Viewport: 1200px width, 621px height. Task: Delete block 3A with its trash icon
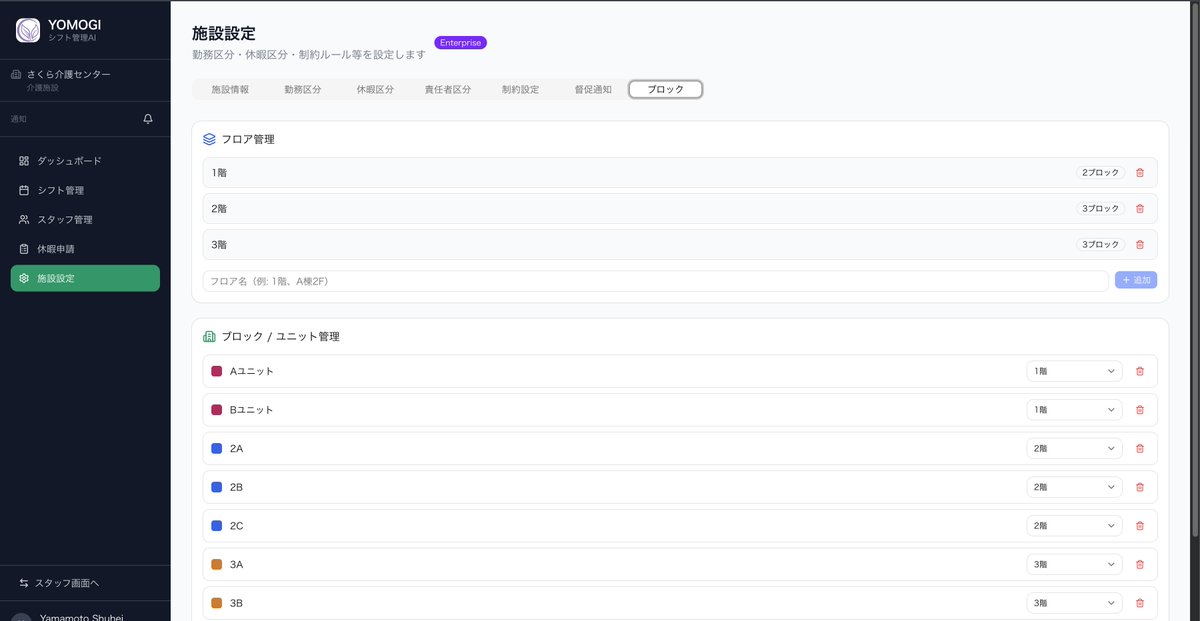point(1140,565)
